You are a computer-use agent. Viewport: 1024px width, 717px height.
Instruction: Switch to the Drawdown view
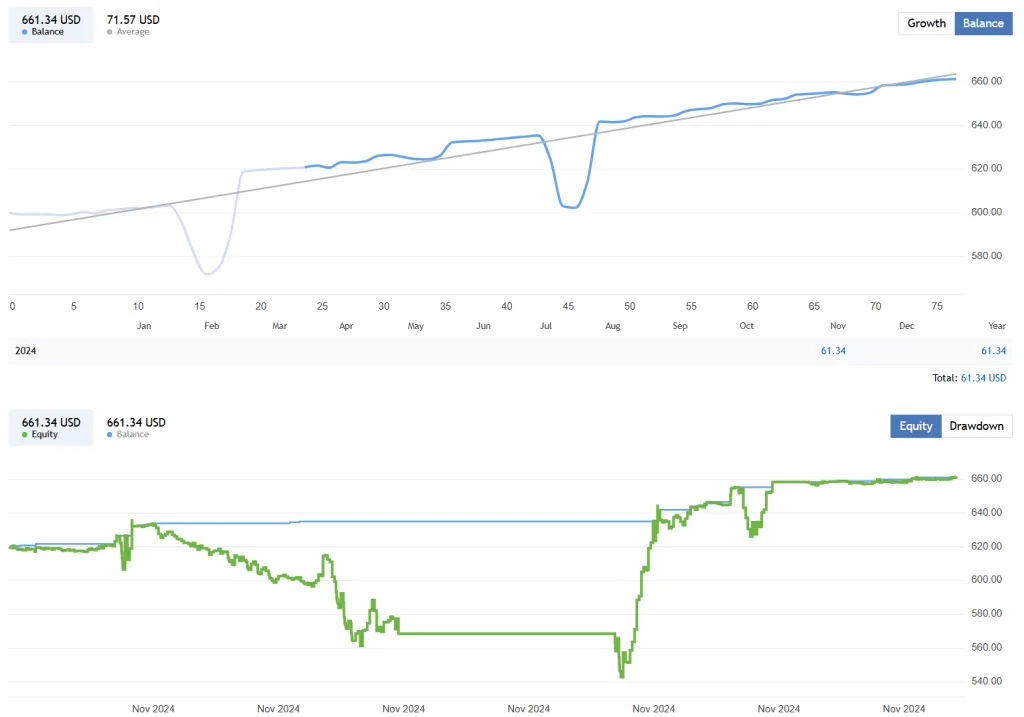977,425
